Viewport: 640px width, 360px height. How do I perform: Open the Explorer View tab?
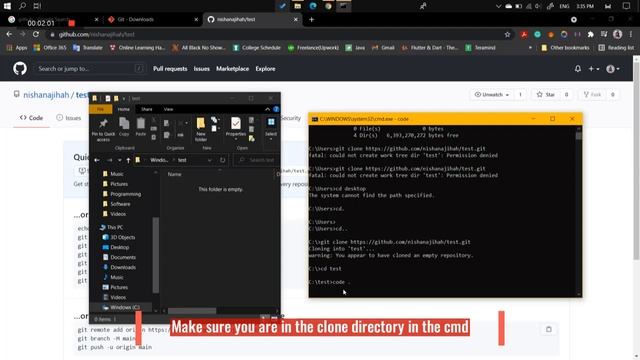[x=168, y=109]
